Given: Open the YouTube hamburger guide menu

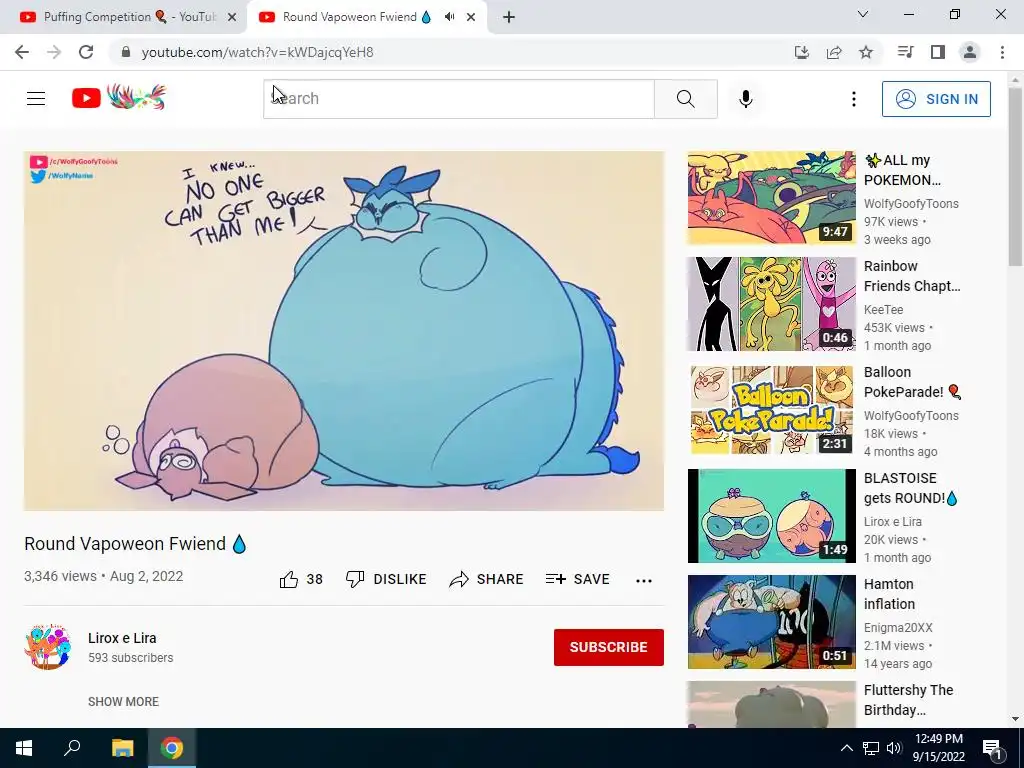Looking at the screenshot, I should click(x=36, y=99).
